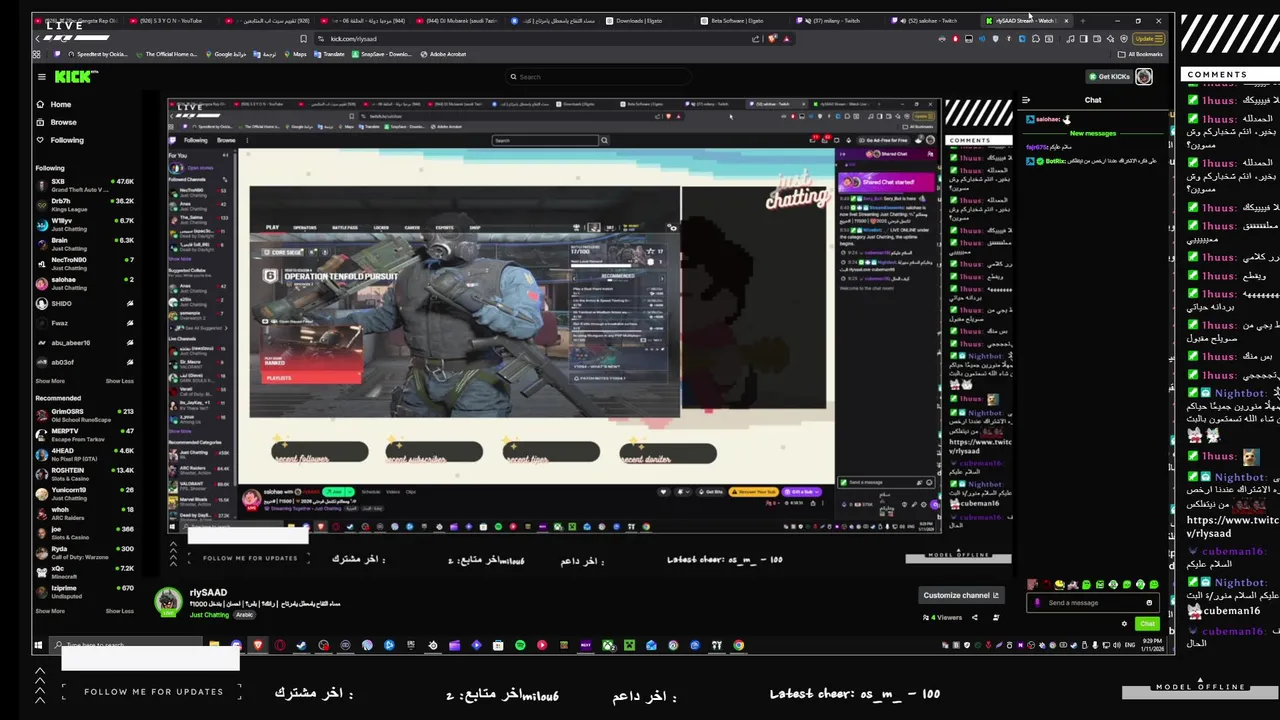The image size is (1280, 720).
Task: Click the bookmark icon left of the address bar
Action: (303, 39)
